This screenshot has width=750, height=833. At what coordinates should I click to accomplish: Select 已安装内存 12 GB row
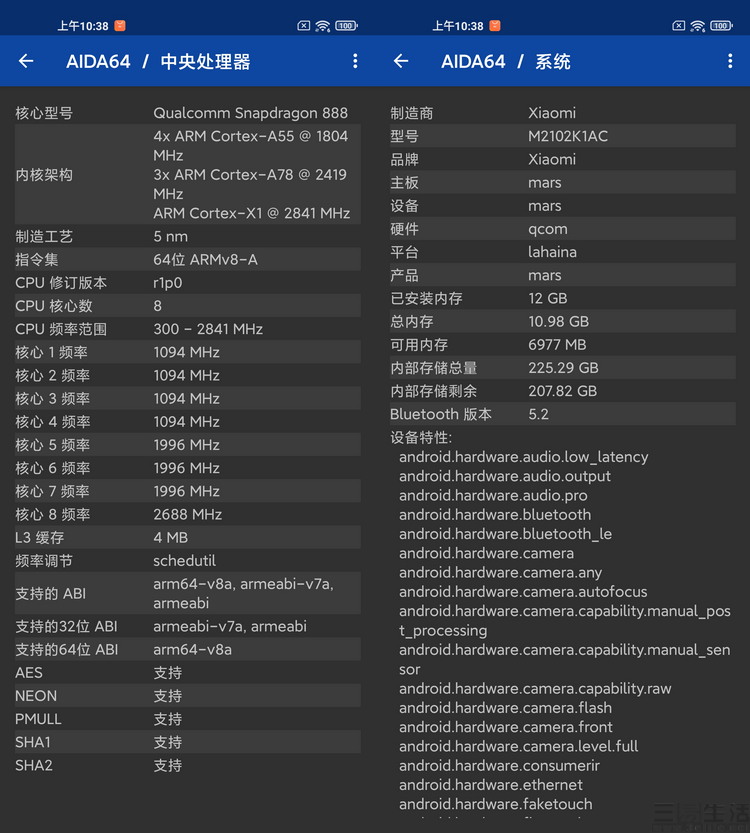coord(563,298)
